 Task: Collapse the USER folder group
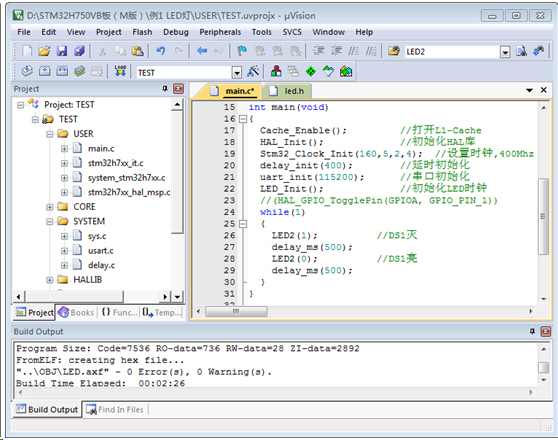tap(50, 134)
